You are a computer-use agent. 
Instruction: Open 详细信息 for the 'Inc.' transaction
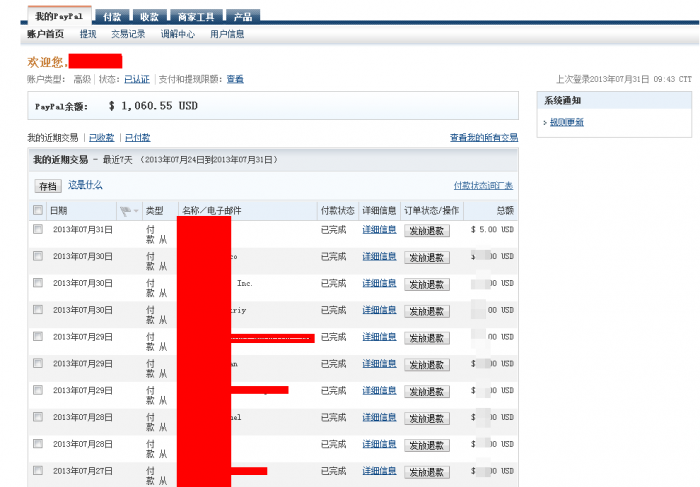[379, 283]
